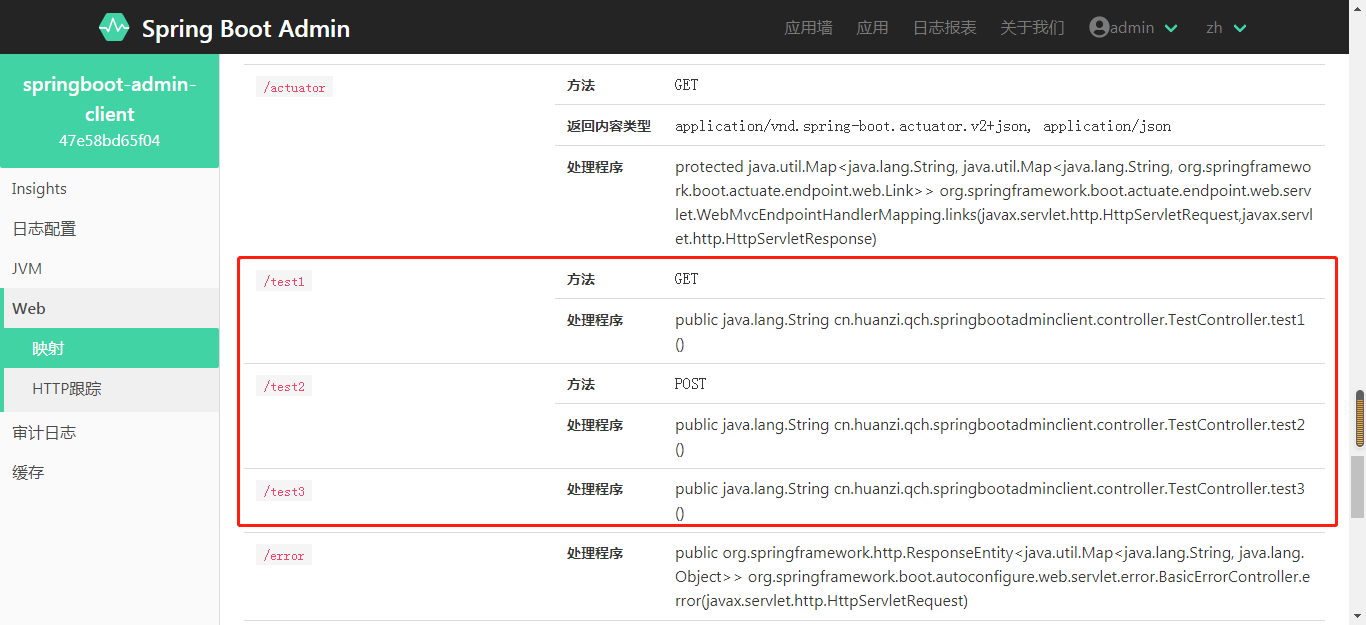Click TestController.test2 handler text
This screenshot has height=625, width=1366.
tap(990, 437)
